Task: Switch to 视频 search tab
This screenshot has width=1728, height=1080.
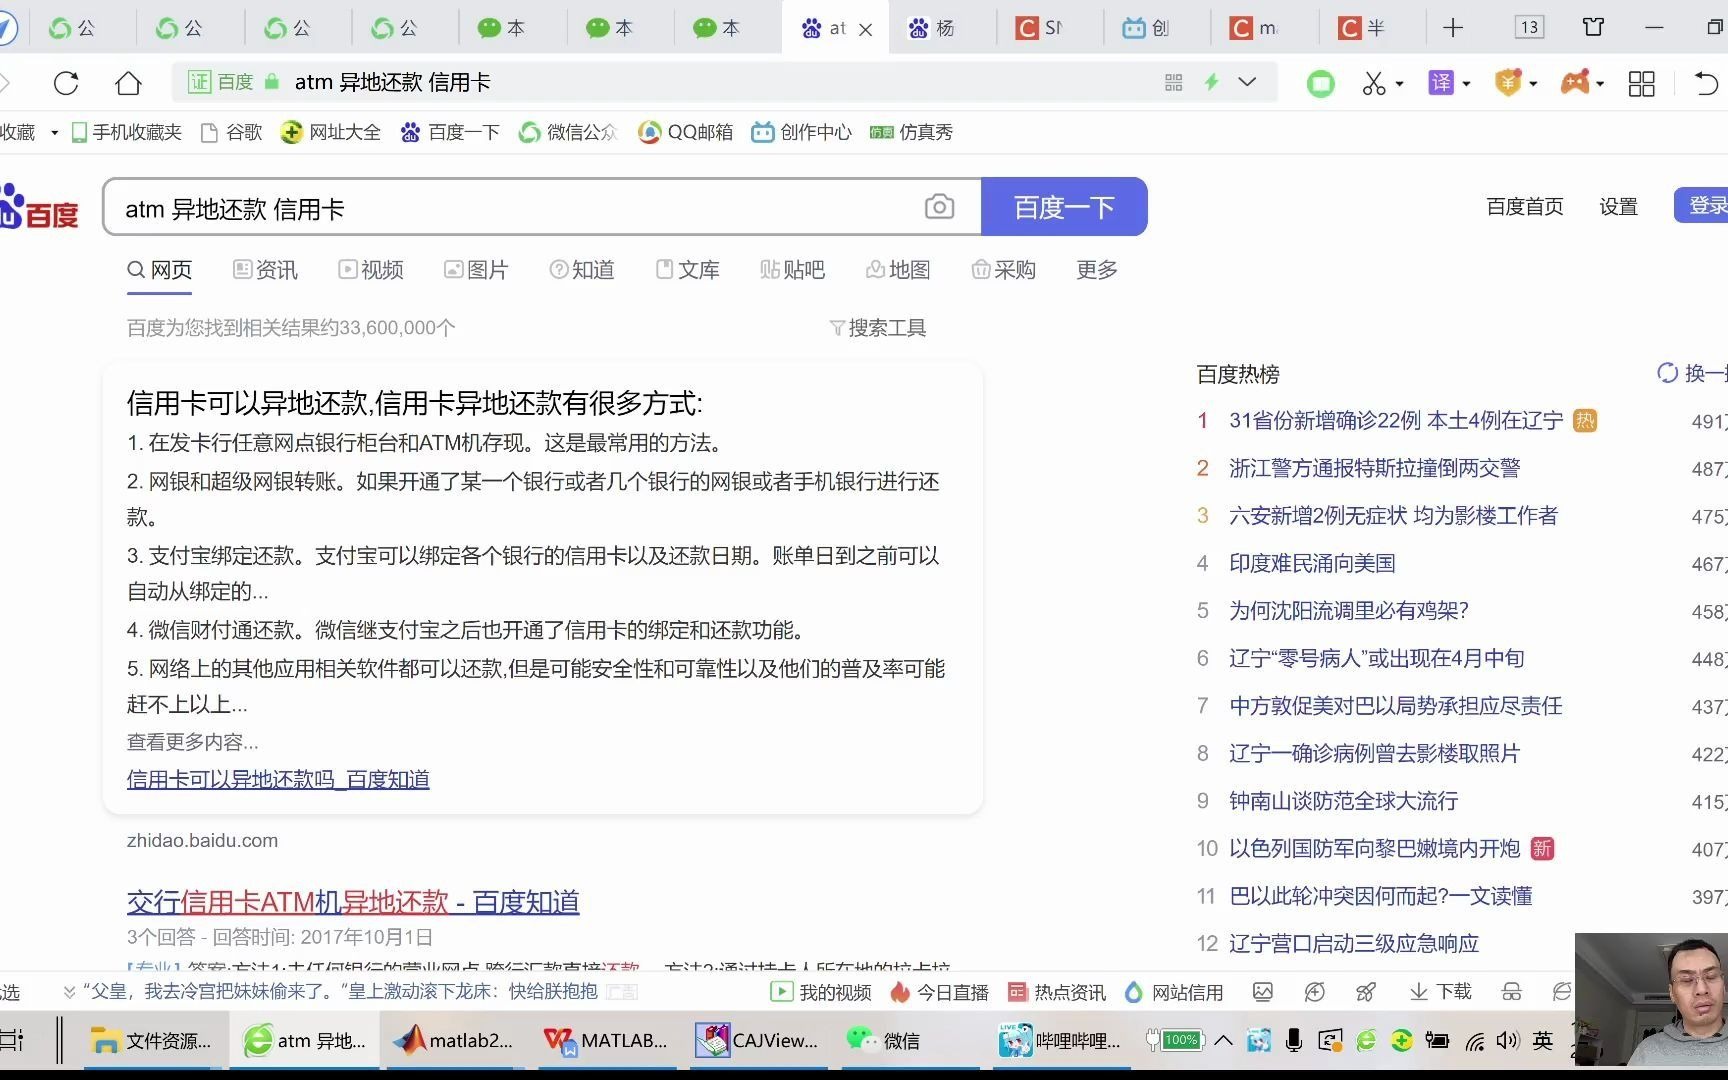Action: point(371,270)
